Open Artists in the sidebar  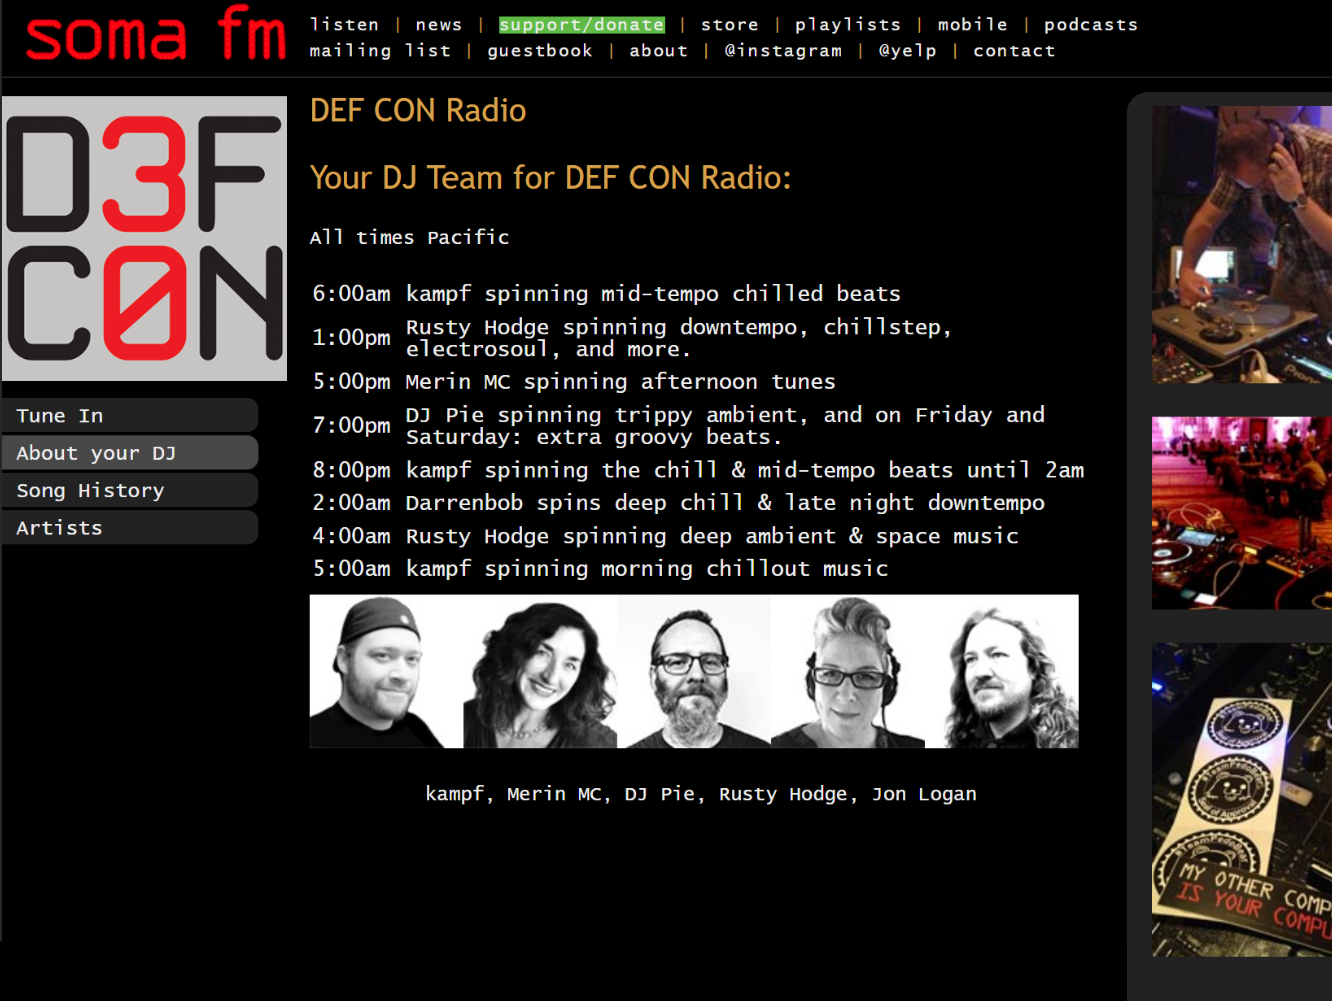(x=130, y=527)
